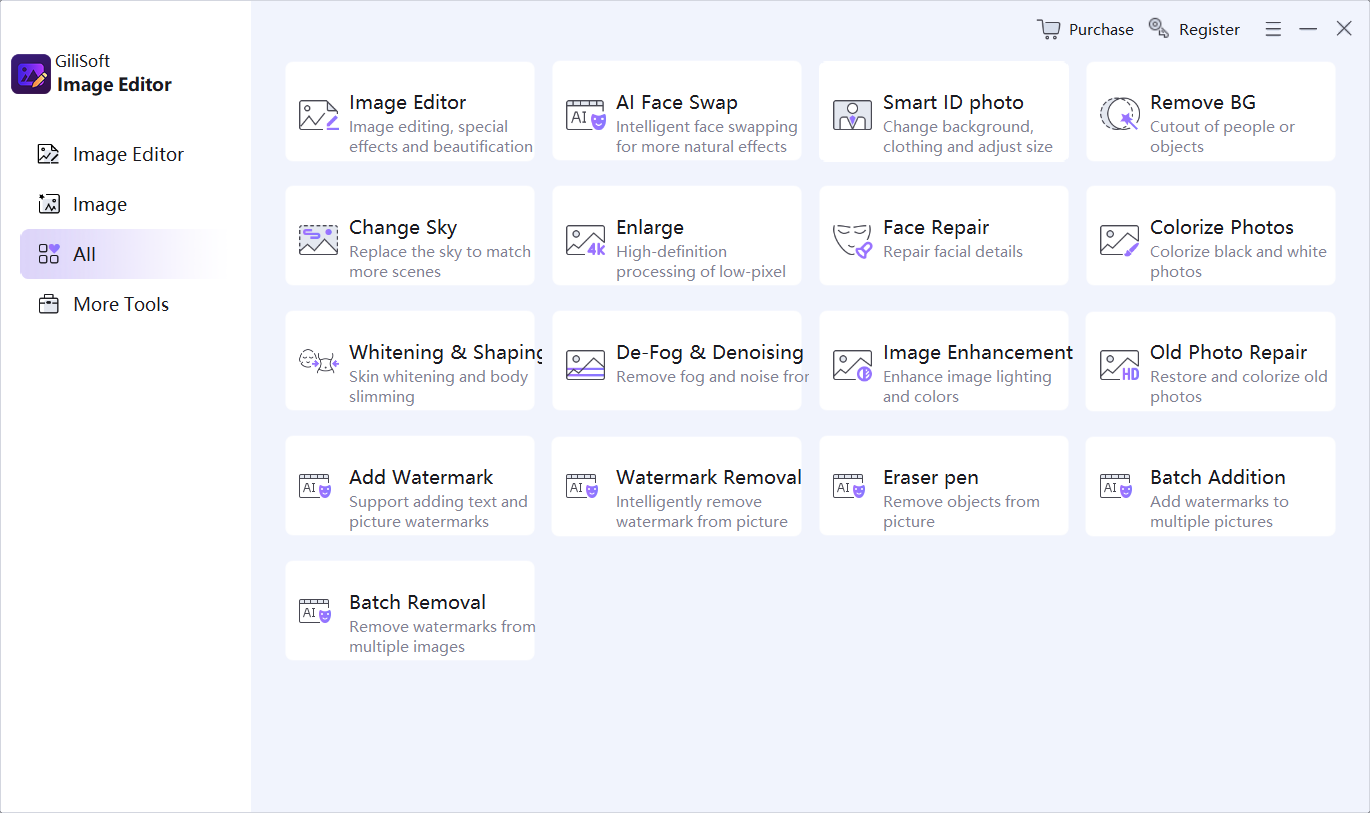Close the Image Editor window
1370x813 pixels.
1344,29
